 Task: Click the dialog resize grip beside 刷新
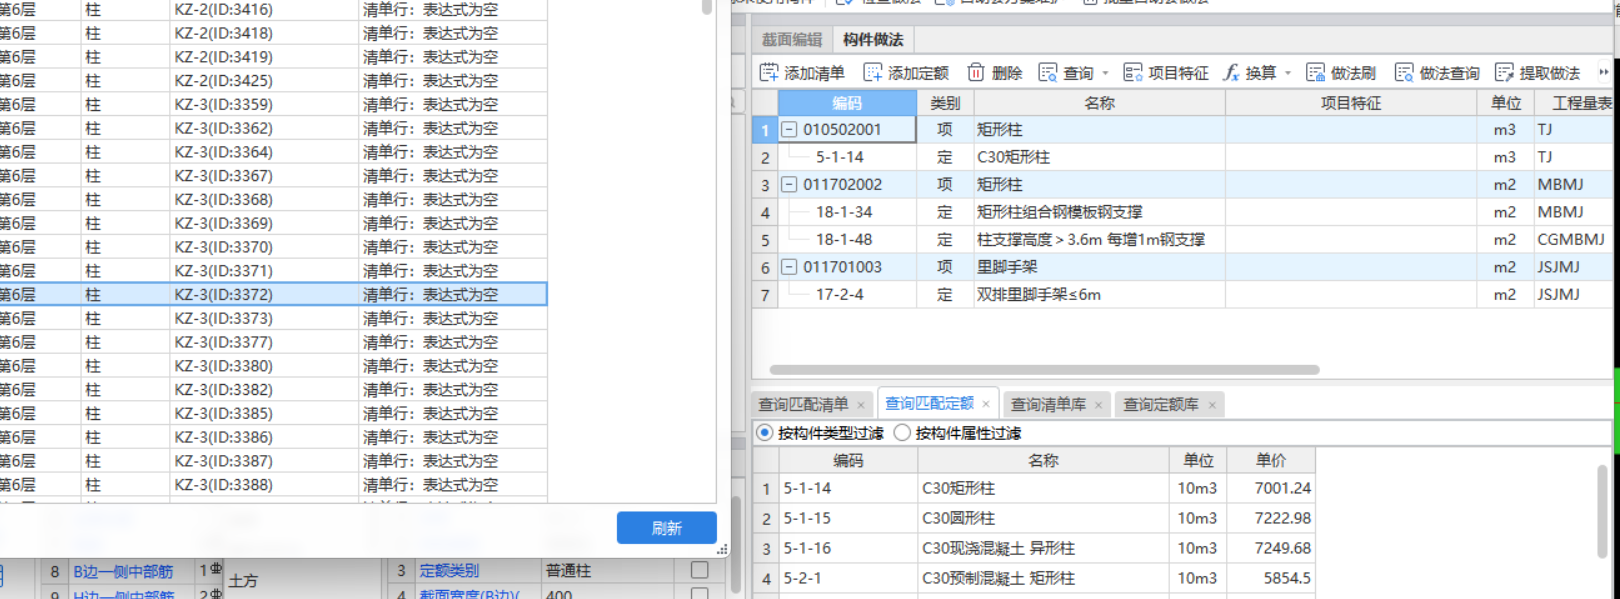click(722, 549)
